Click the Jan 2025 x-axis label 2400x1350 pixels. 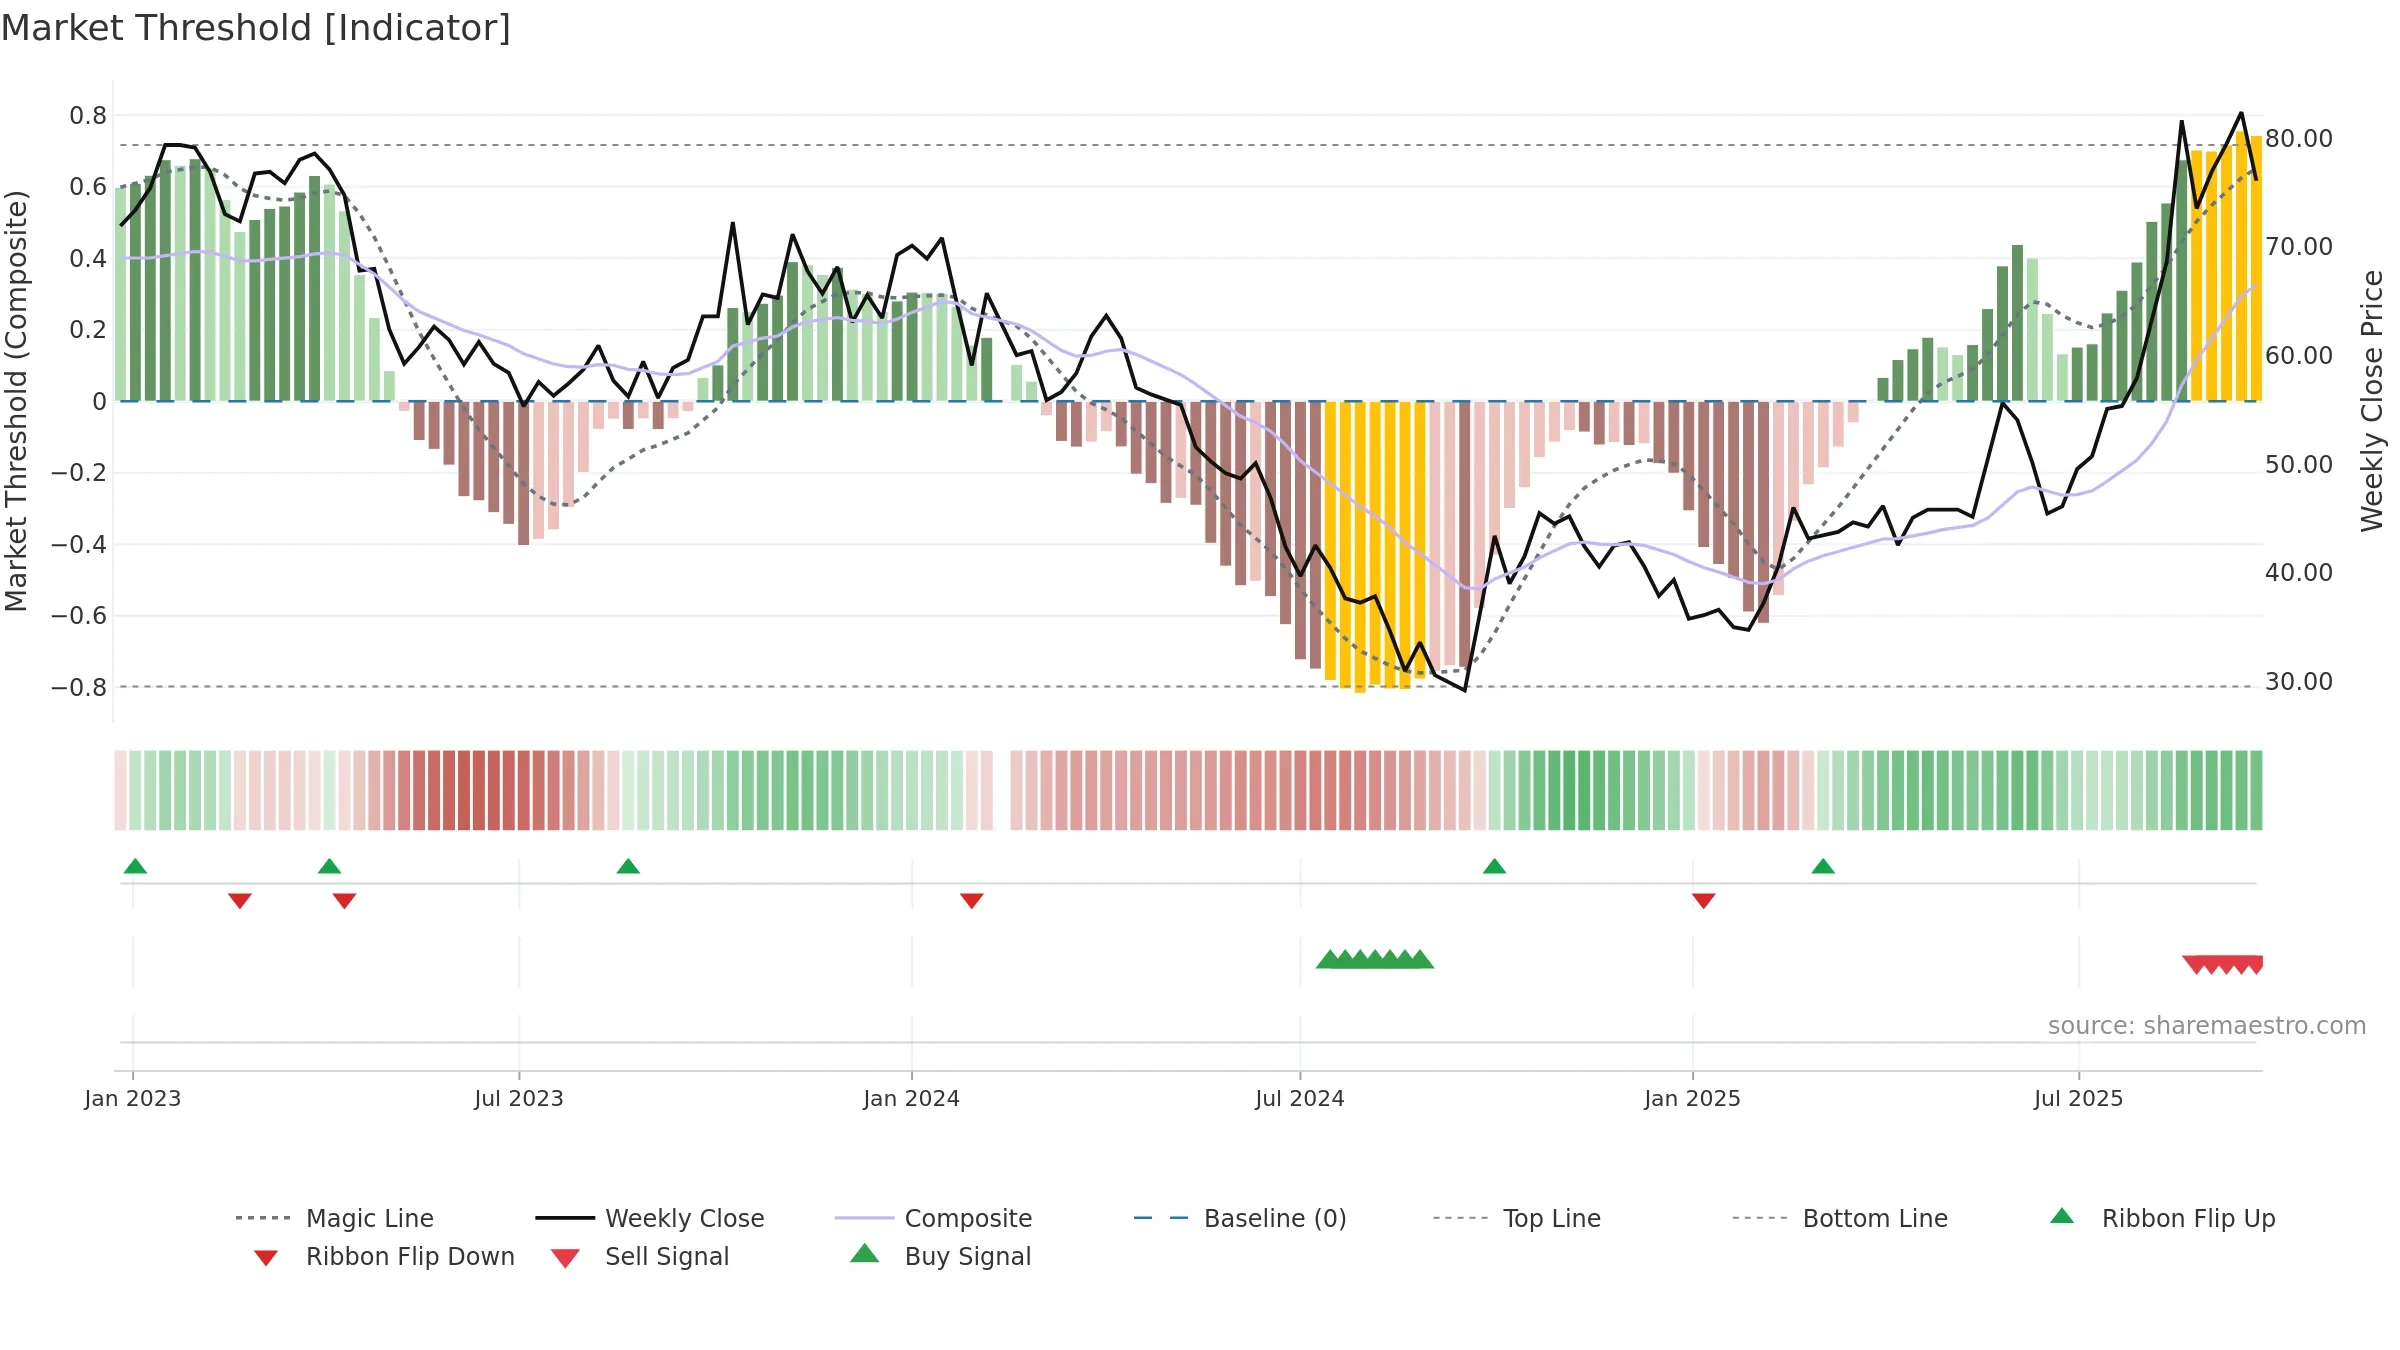(1693, 1098)
